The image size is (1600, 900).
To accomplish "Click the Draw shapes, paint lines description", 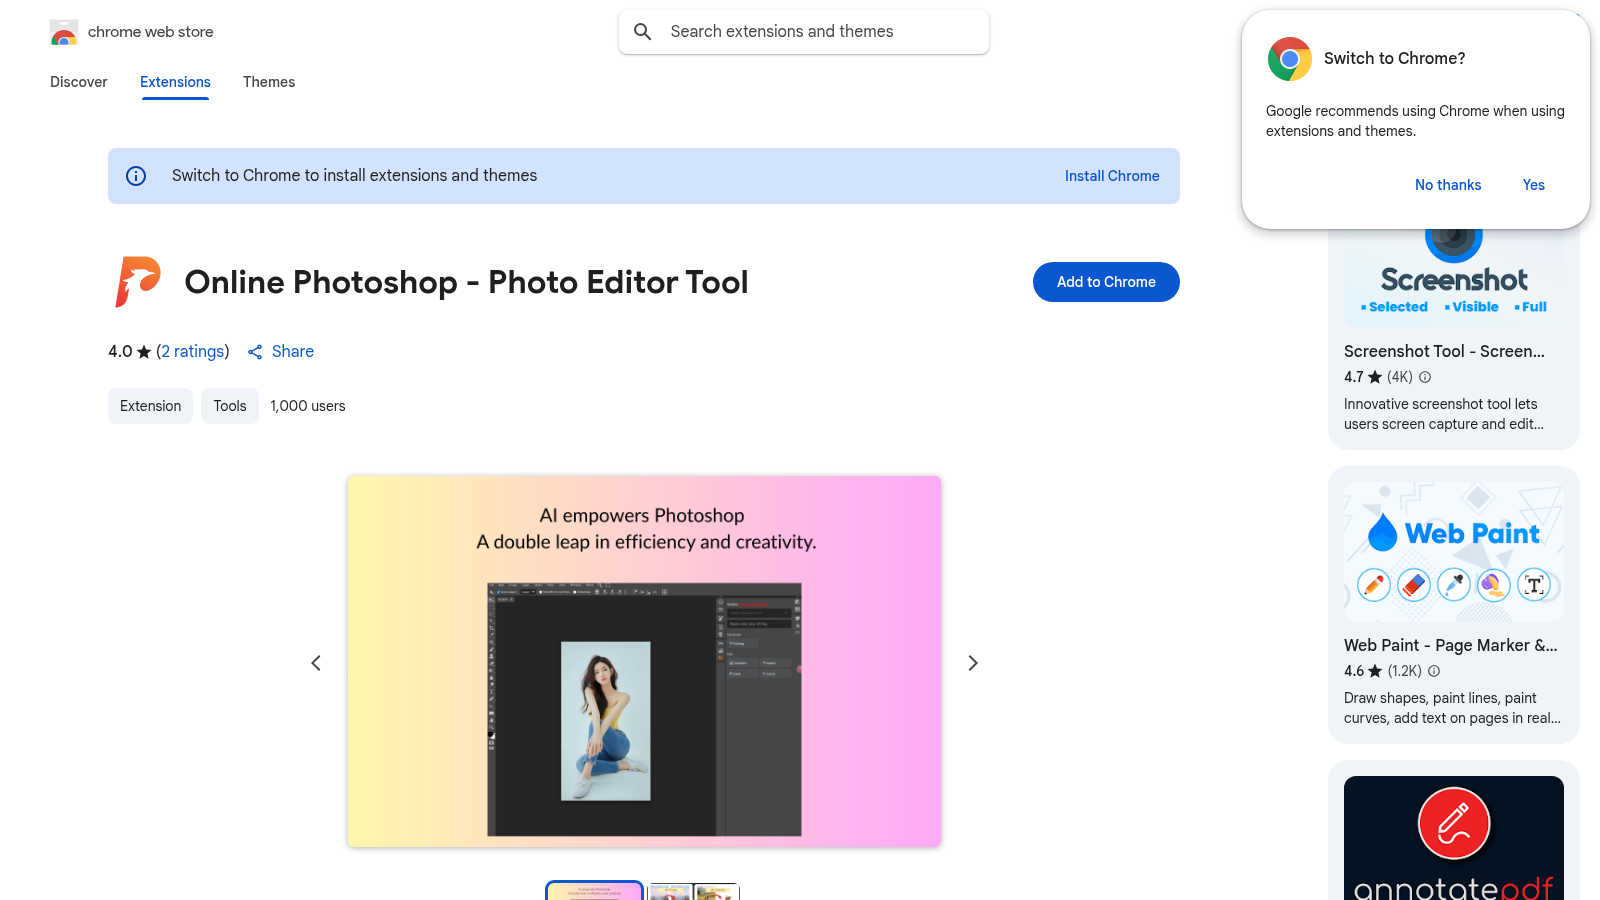I will 1452,708.
